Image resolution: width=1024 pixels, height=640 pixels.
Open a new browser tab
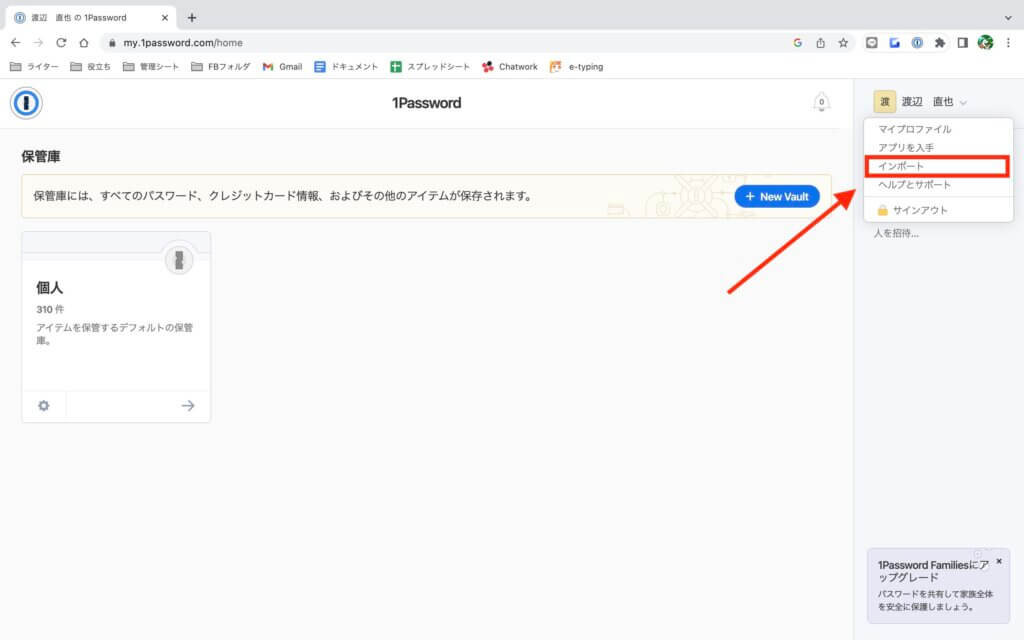[191, 18]
